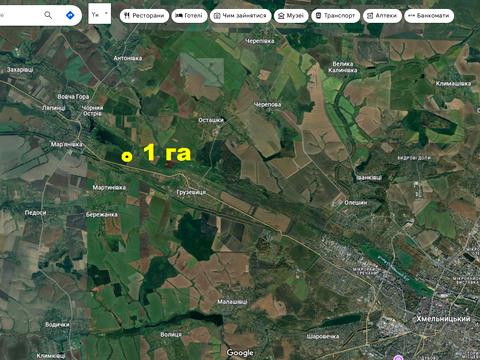The height and width of the screenshot is (360, 480).
Task: Select the Готелі category chip
Action: point(189,16)
